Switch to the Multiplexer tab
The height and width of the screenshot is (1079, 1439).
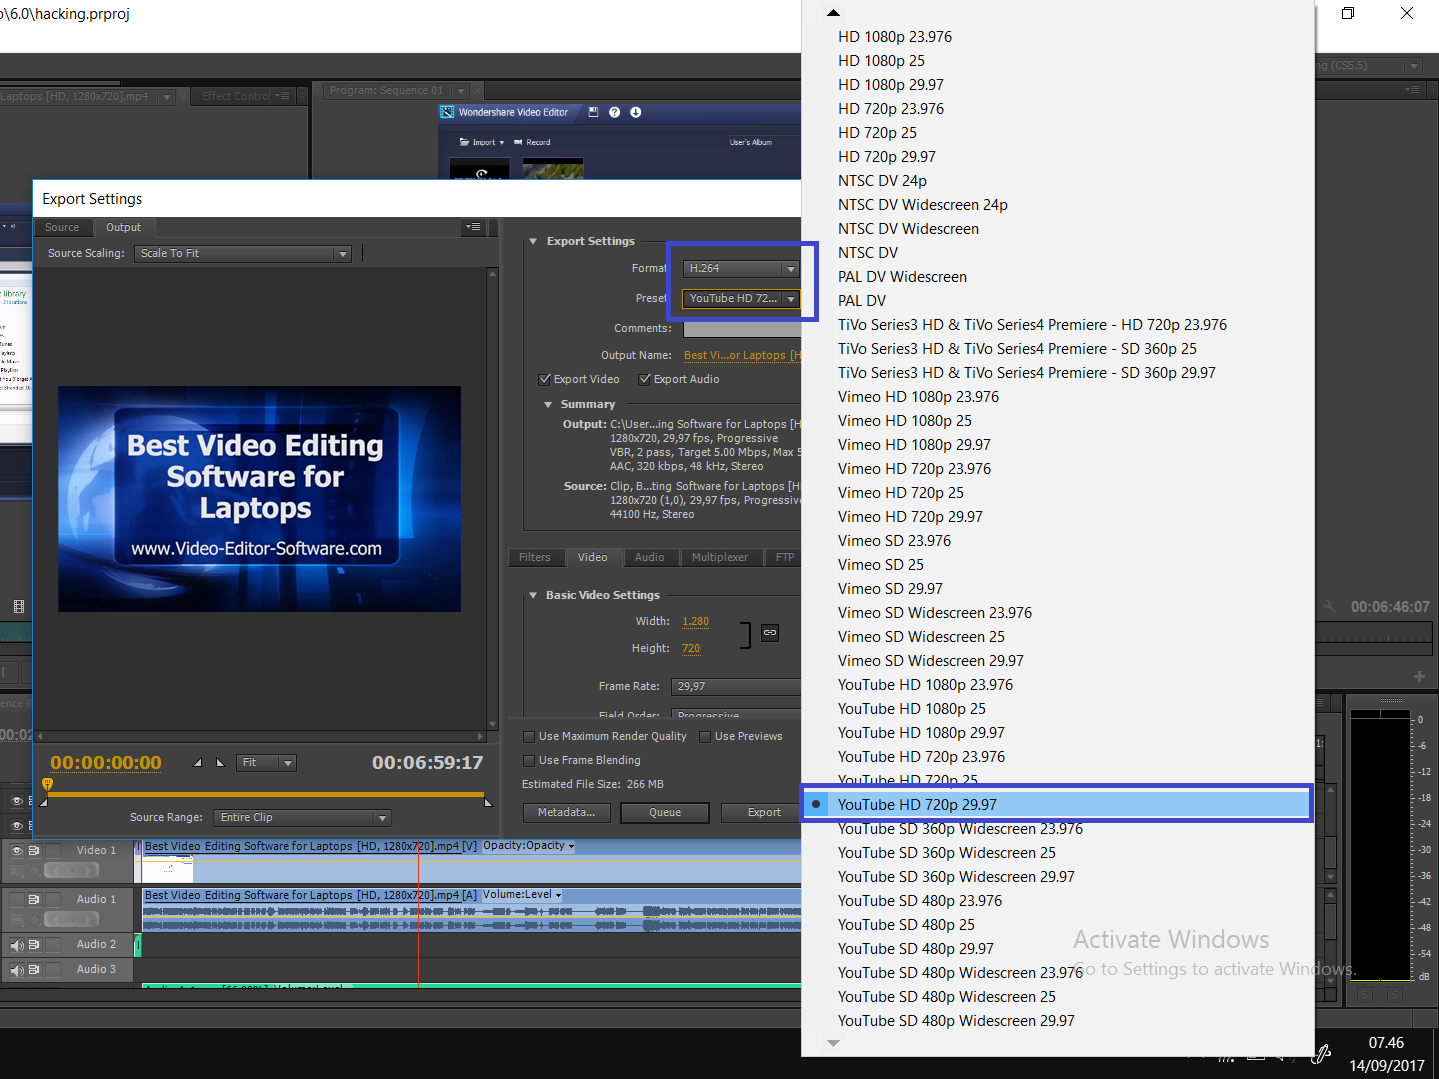coord(720,558)
